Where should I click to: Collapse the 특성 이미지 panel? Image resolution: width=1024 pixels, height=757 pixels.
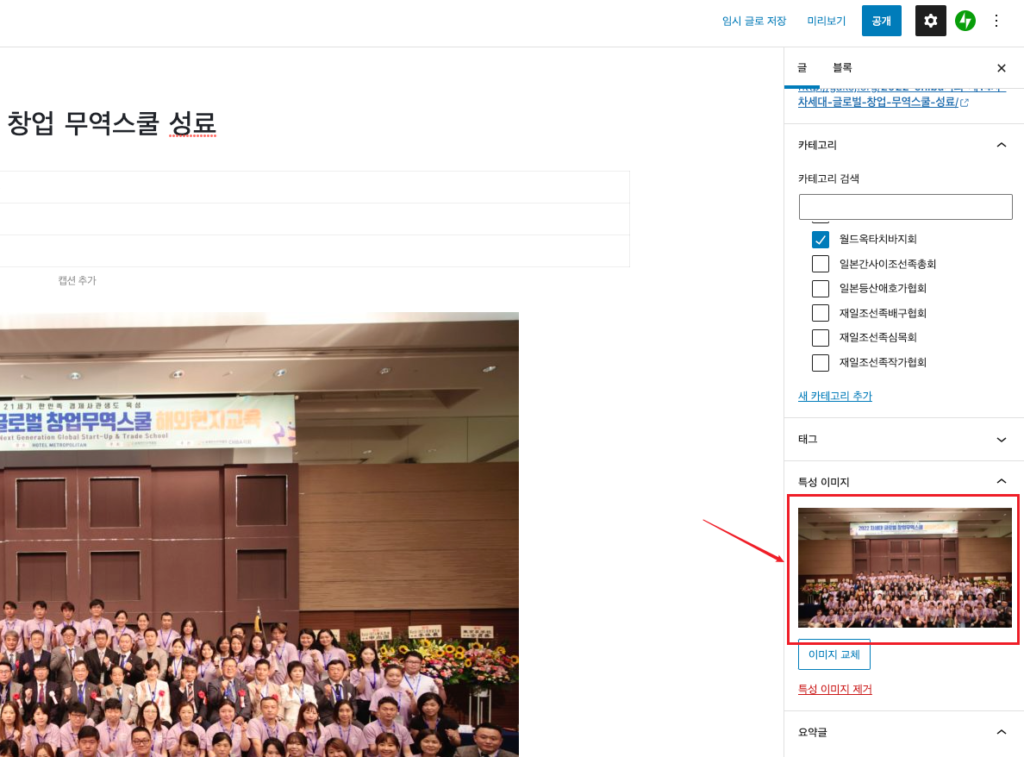[x=1001, y=482]
